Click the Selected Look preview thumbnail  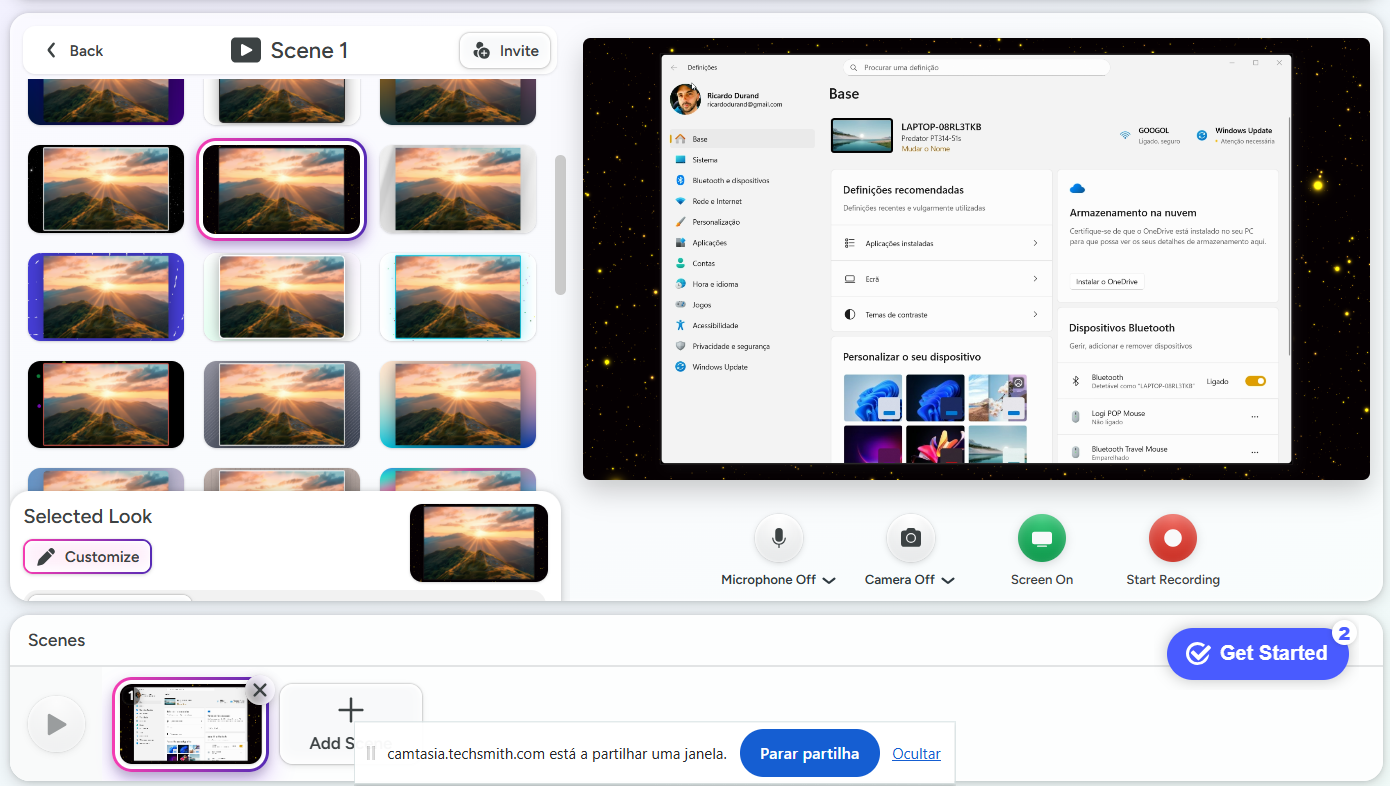coord(478,543)
